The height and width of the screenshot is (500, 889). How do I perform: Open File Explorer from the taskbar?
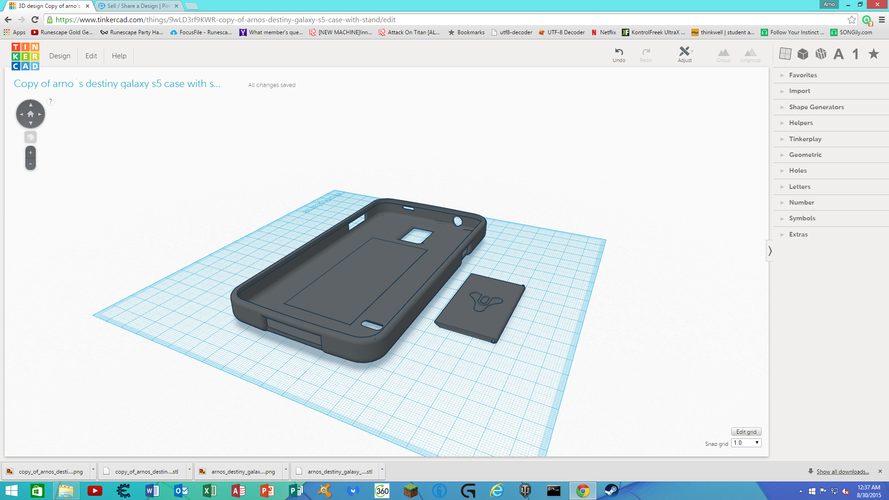click(x=66, y=490)
